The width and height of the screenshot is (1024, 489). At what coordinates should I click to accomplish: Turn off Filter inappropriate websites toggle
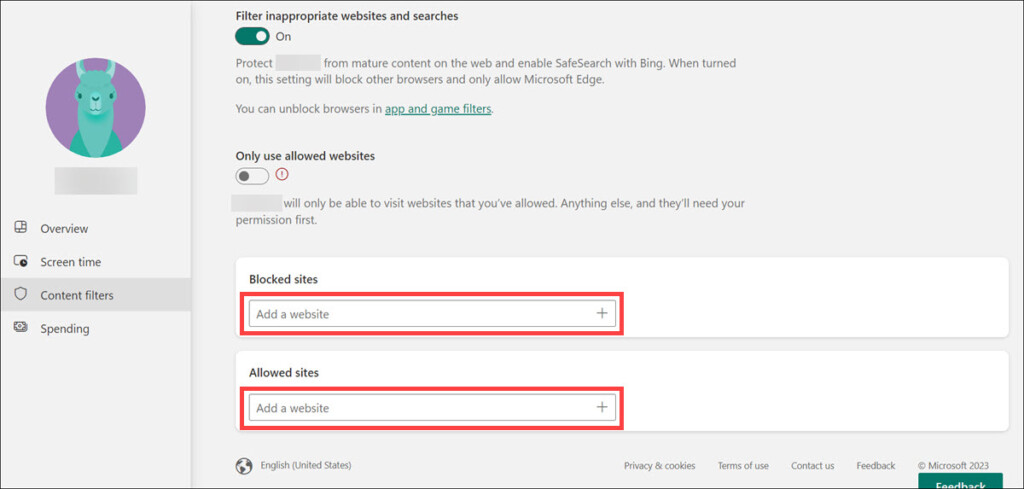[252, 37]
